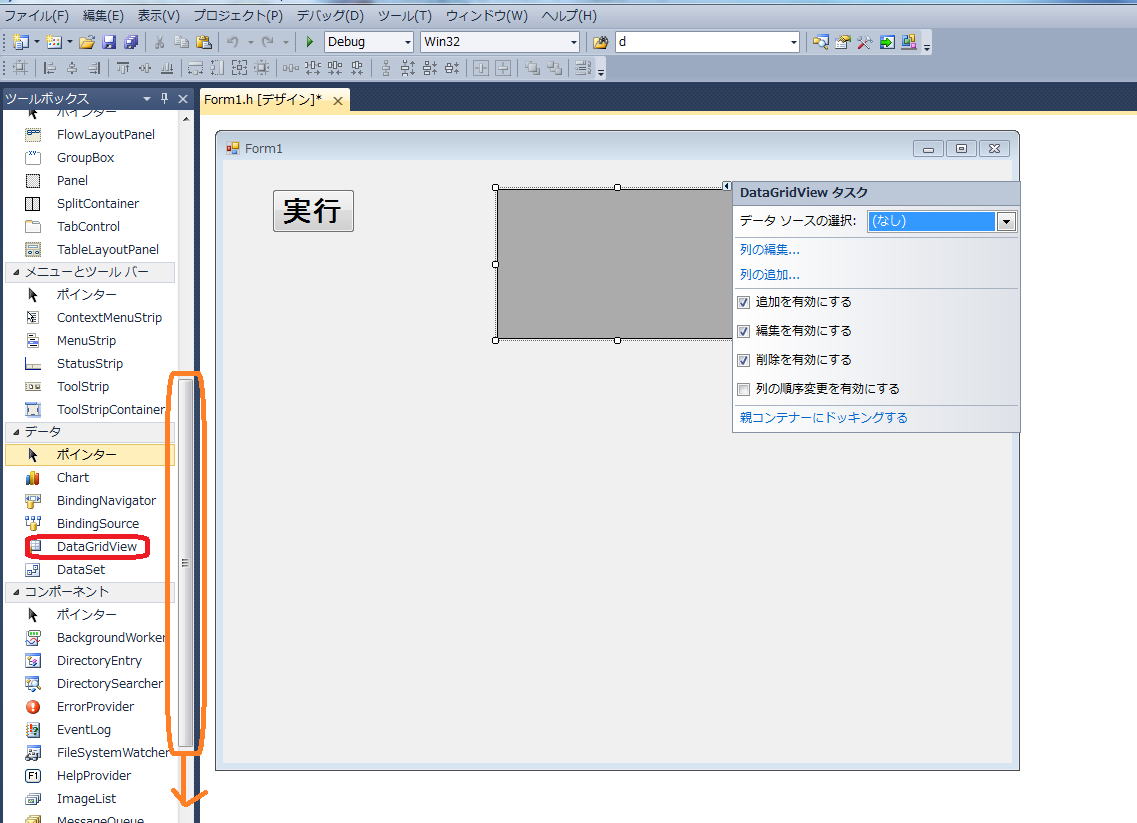The width and height of the screenshot is (1137, 823).
Task: Pick the Chart control in toolbox
Action: point(72,478)
